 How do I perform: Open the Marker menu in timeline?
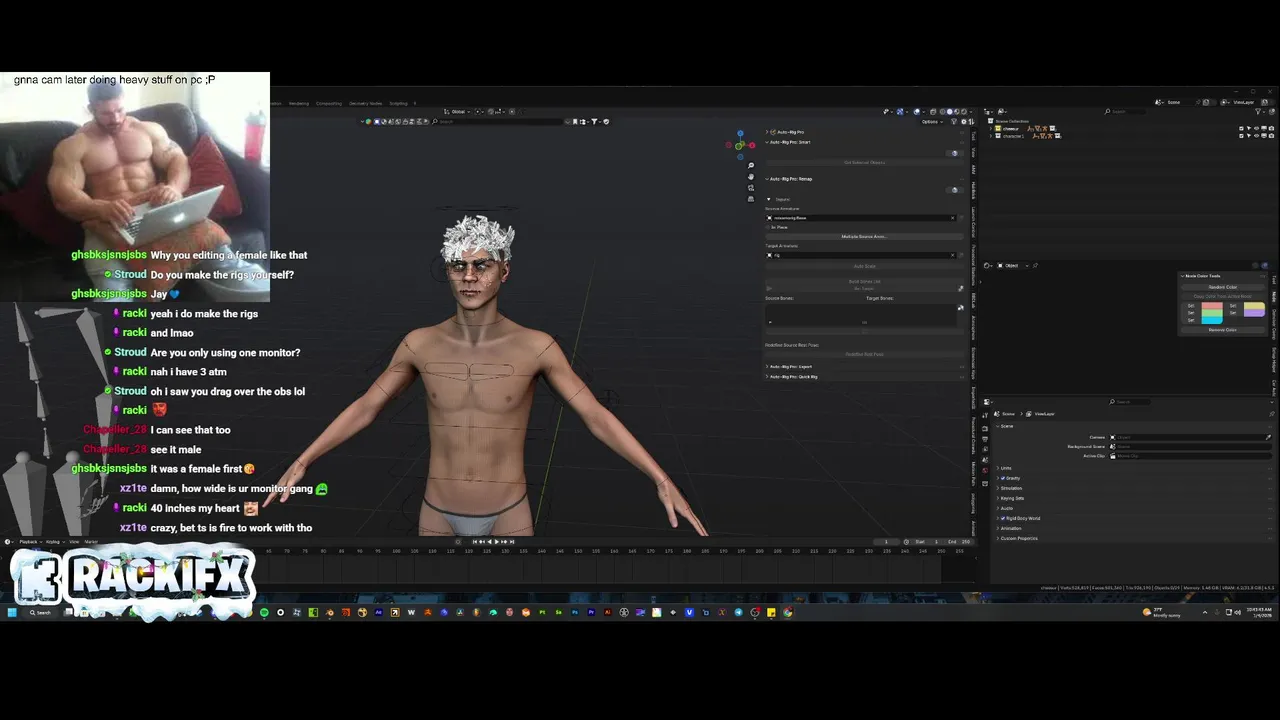pyautogui.click(x=91, y=542)
